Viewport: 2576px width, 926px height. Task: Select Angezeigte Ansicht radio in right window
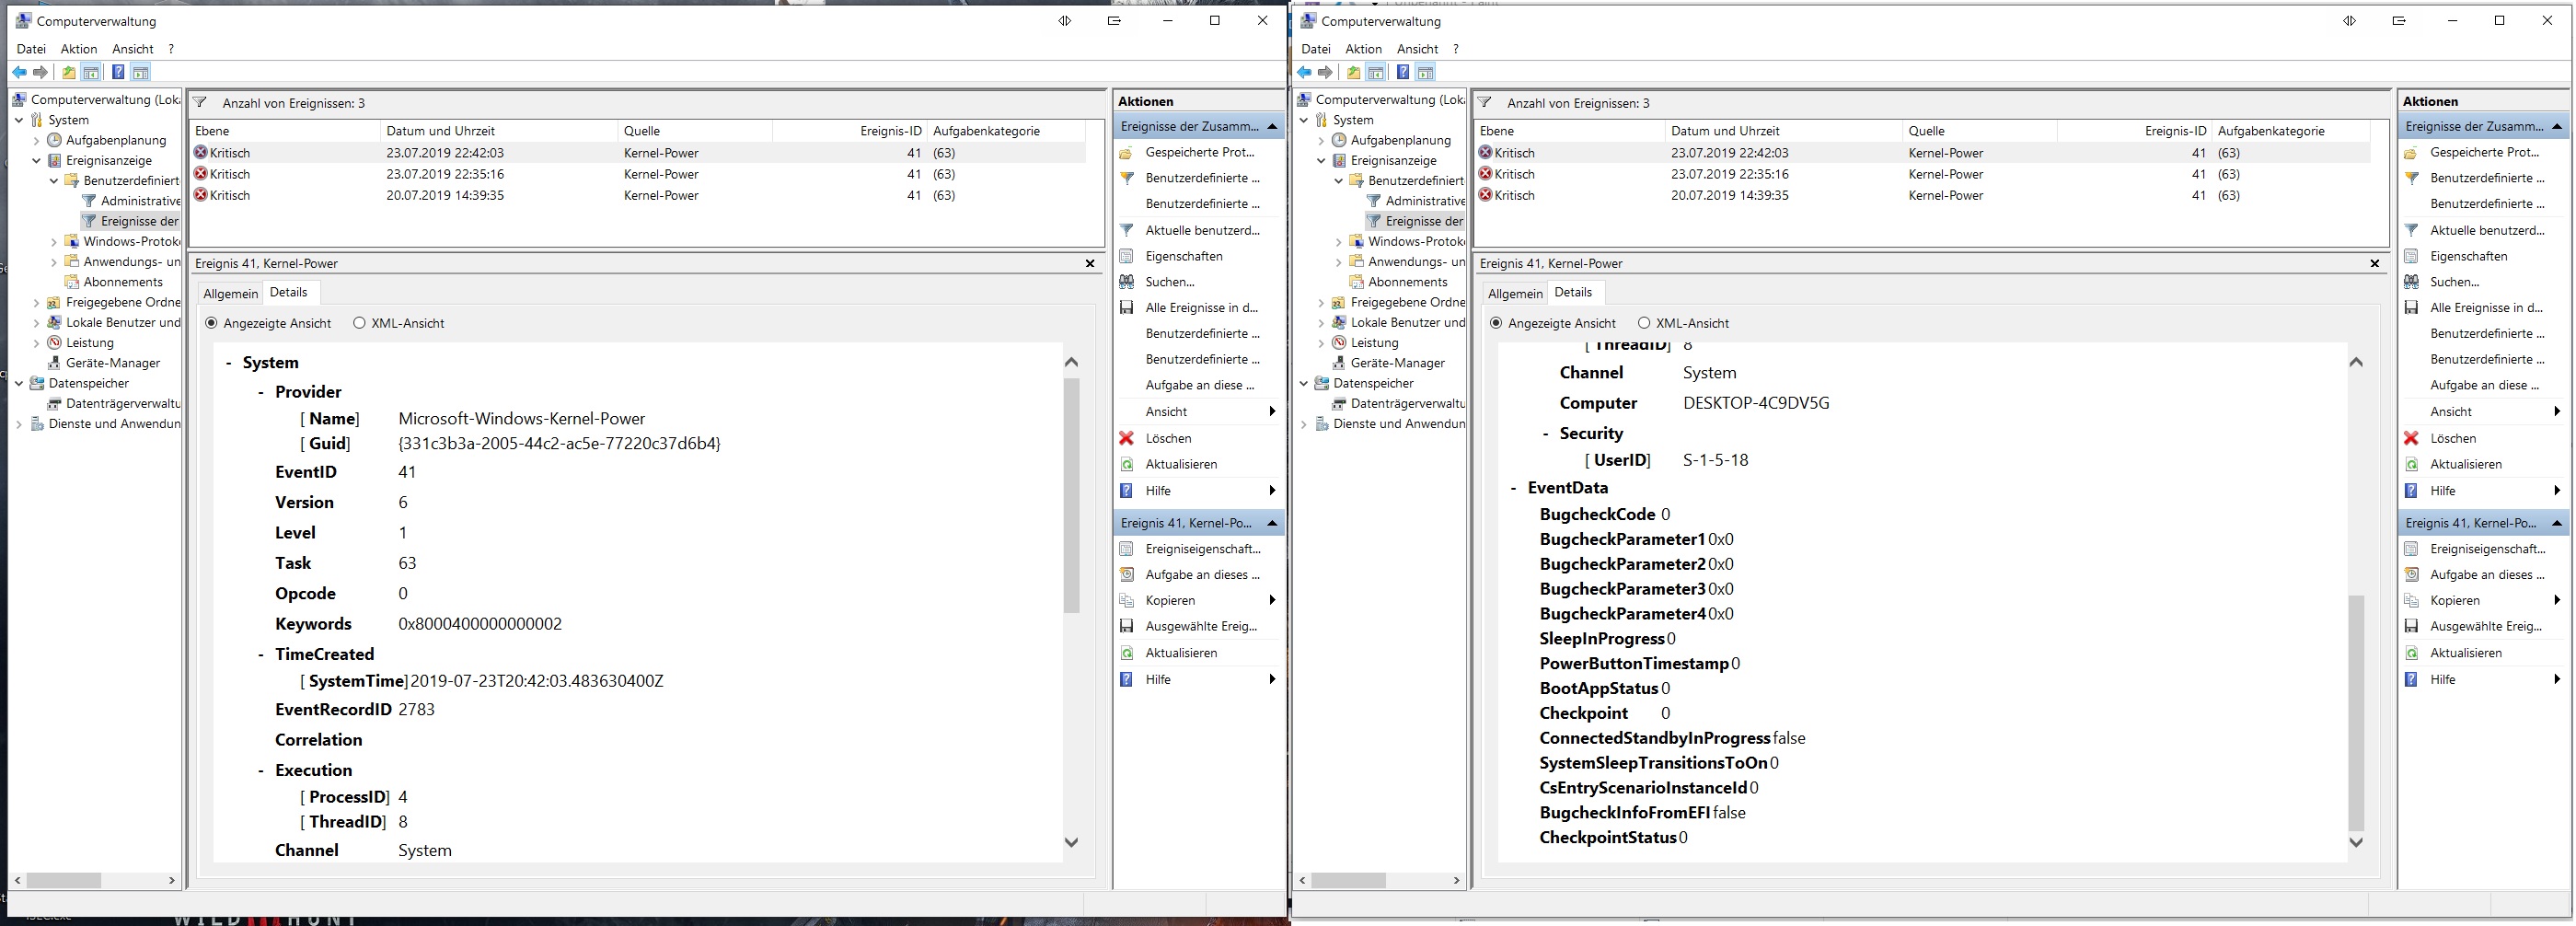(x=1496, y=323)
